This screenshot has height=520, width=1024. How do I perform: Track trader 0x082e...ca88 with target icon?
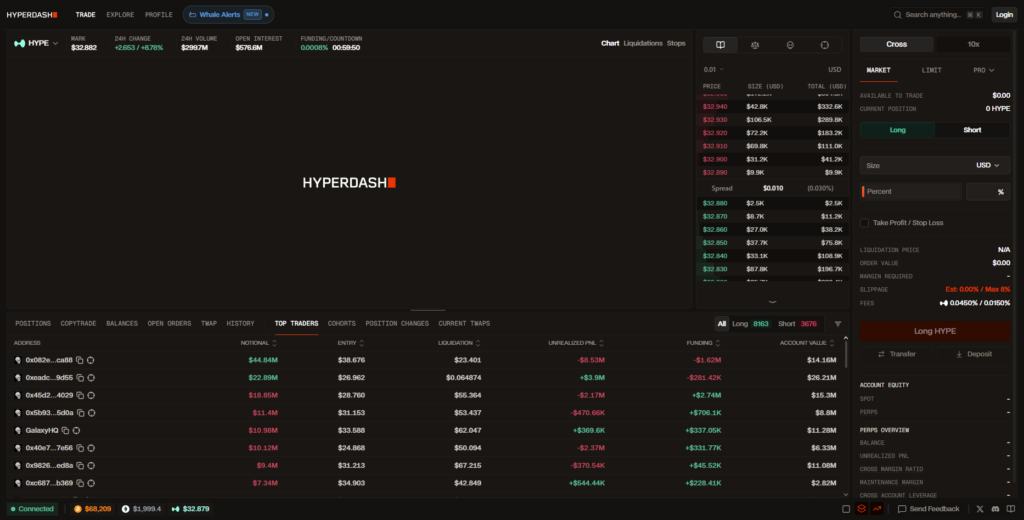coord(91,360)
